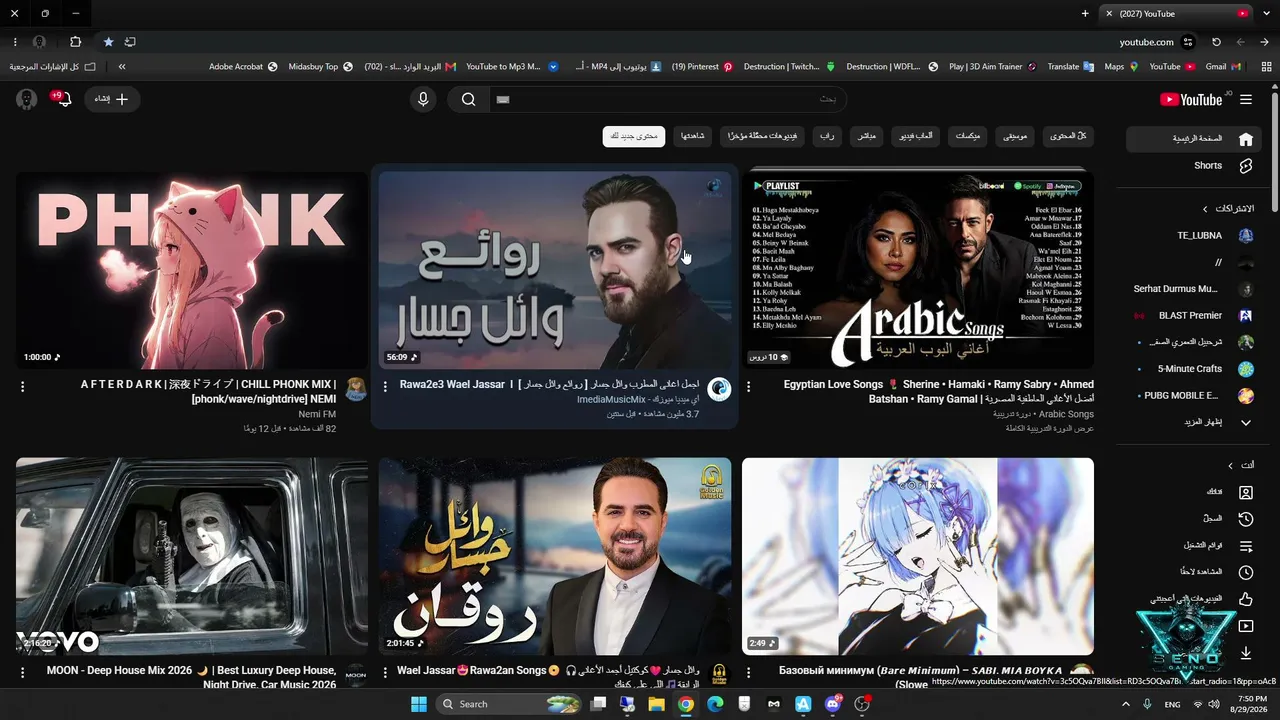Open the كل الإشارات المرجعية bookmarks folder
This screenshot has height=720, width=1280.
[53, 67]
